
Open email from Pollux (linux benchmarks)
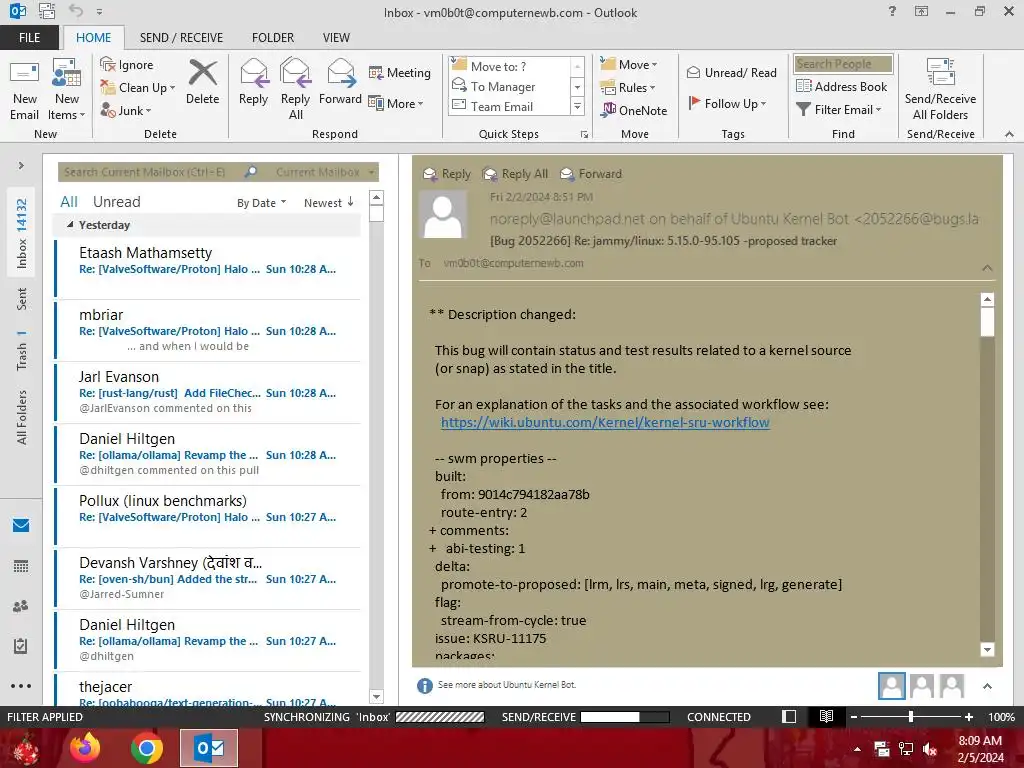tap(208, 516)
